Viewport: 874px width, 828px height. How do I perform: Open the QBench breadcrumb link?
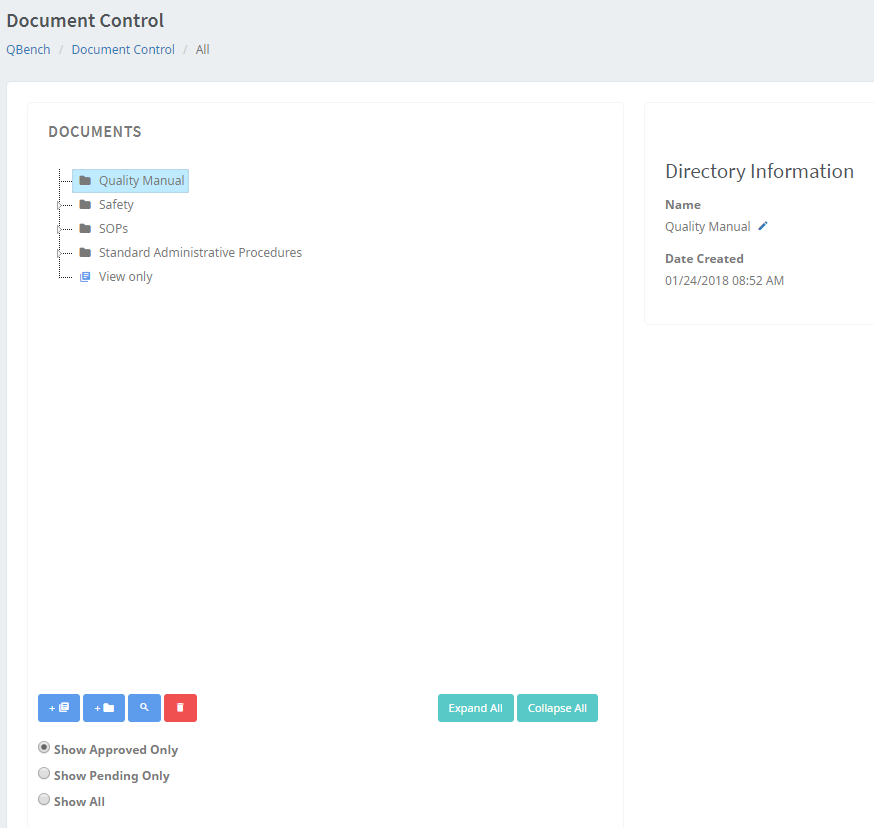[28, 50]
